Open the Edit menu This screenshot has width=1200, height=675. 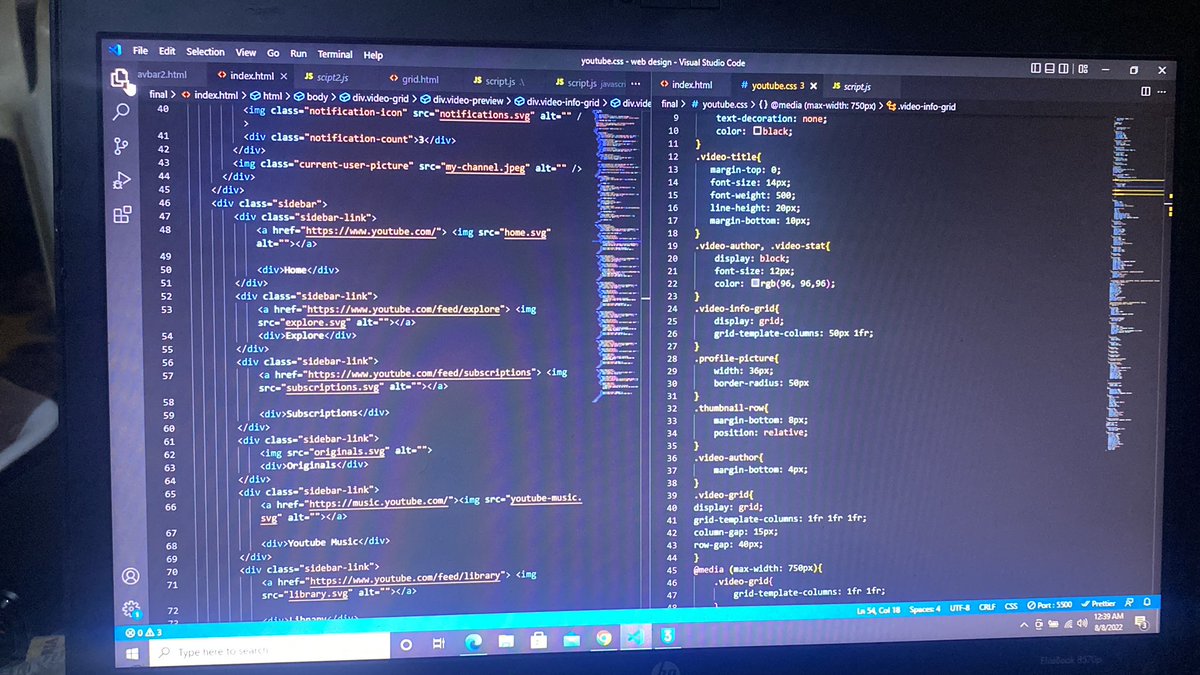166,51
